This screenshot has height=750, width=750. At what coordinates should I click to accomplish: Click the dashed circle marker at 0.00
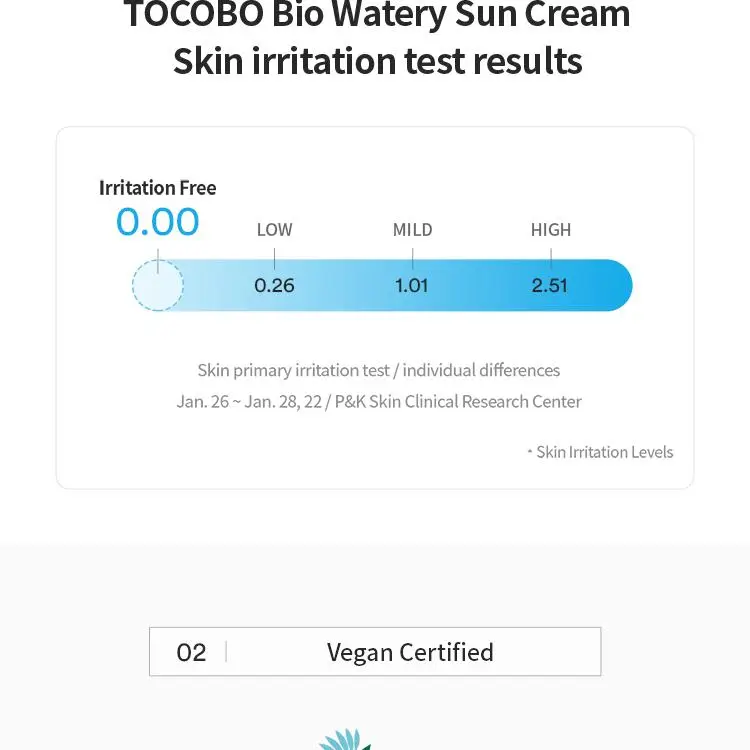[x=158, y=285]
